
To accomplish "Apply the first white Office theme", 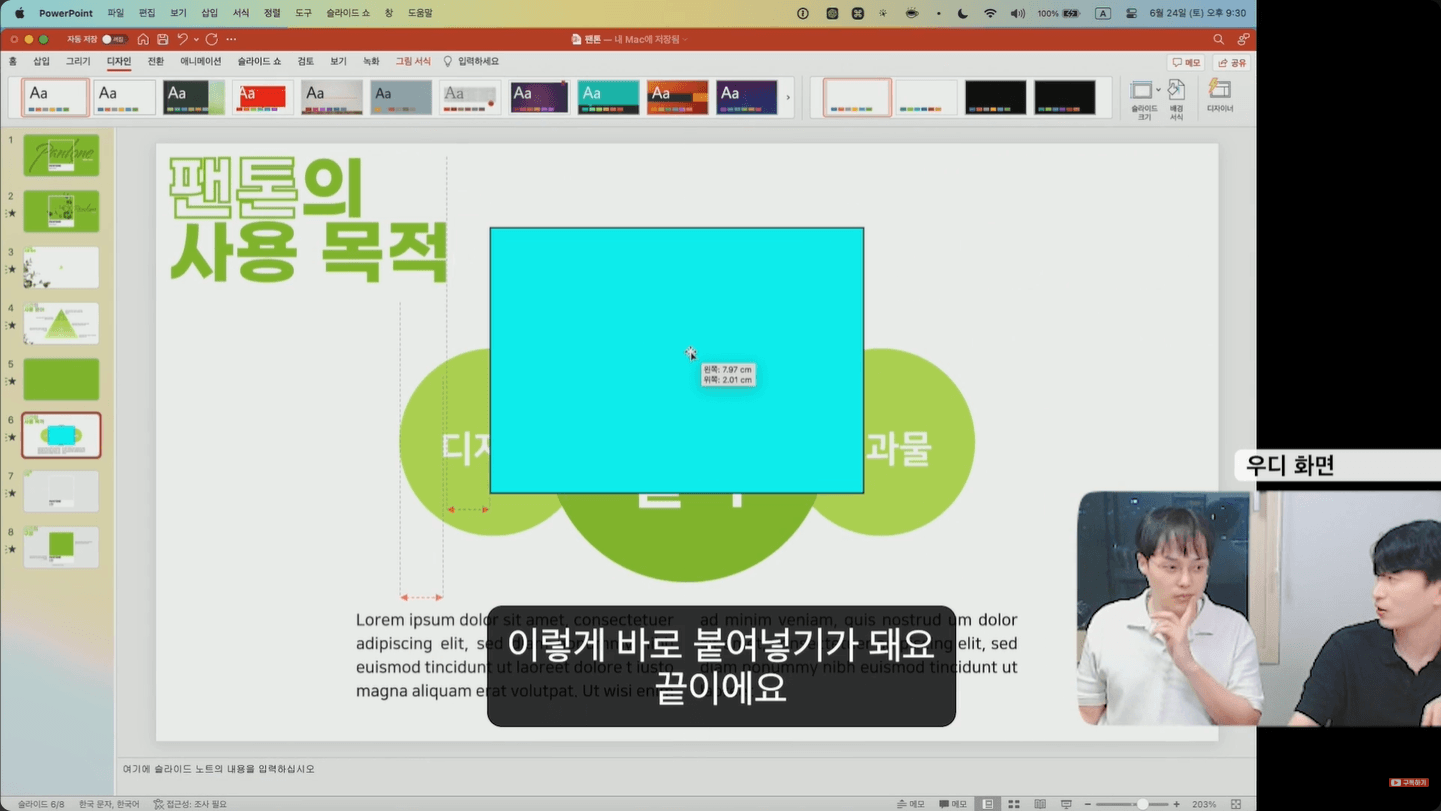I will tap(55, 98).
